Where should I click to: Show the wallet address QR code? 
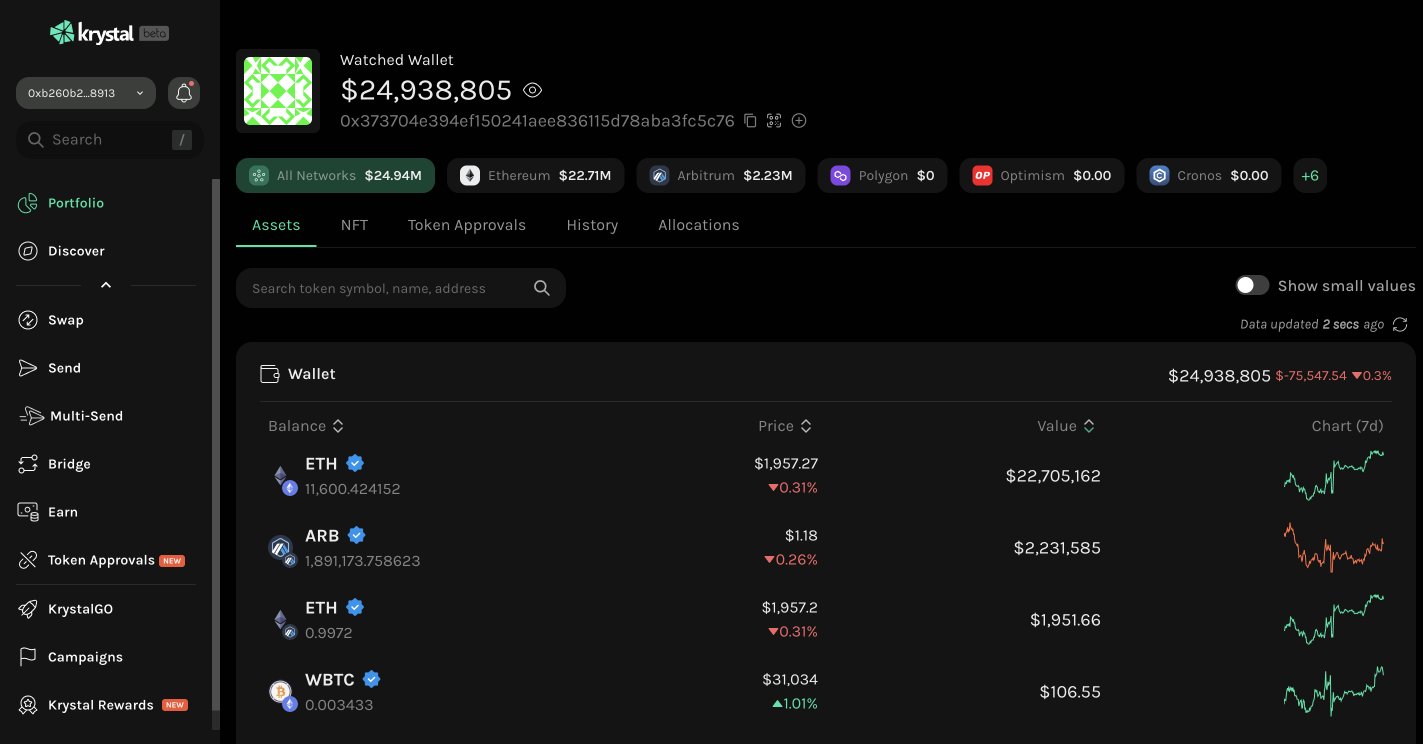pyautogui.click(x=774, y=121)
